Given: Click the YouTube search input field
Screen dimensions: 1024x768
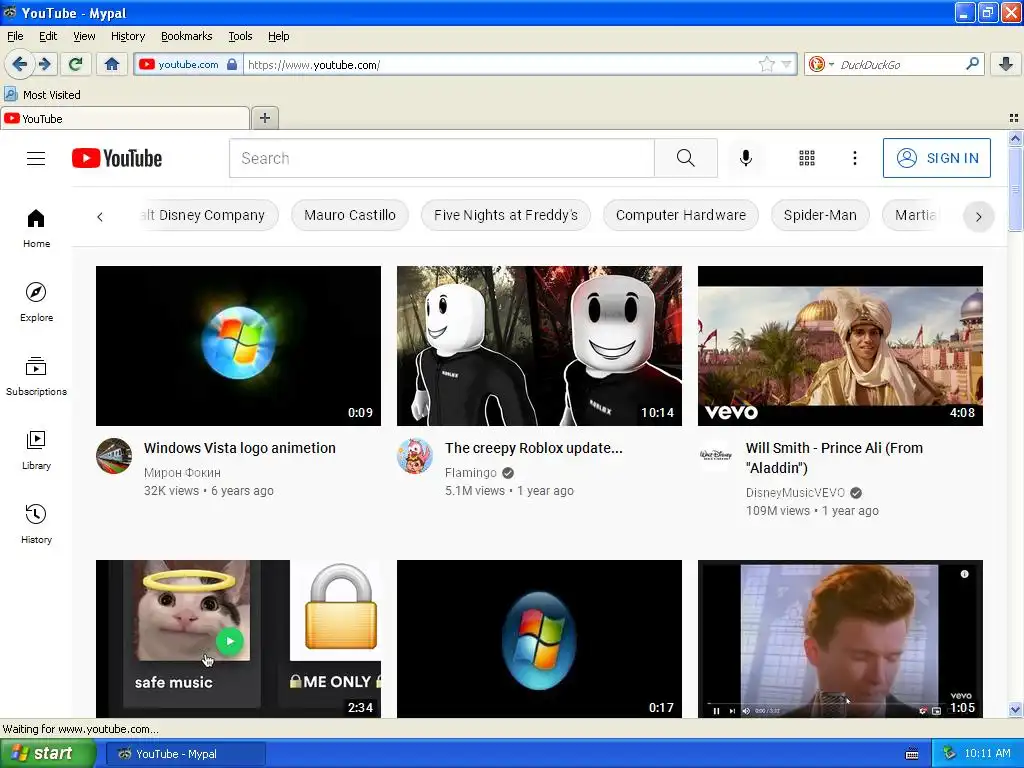Looking at the screenshot, I should [x=441, y=158].
